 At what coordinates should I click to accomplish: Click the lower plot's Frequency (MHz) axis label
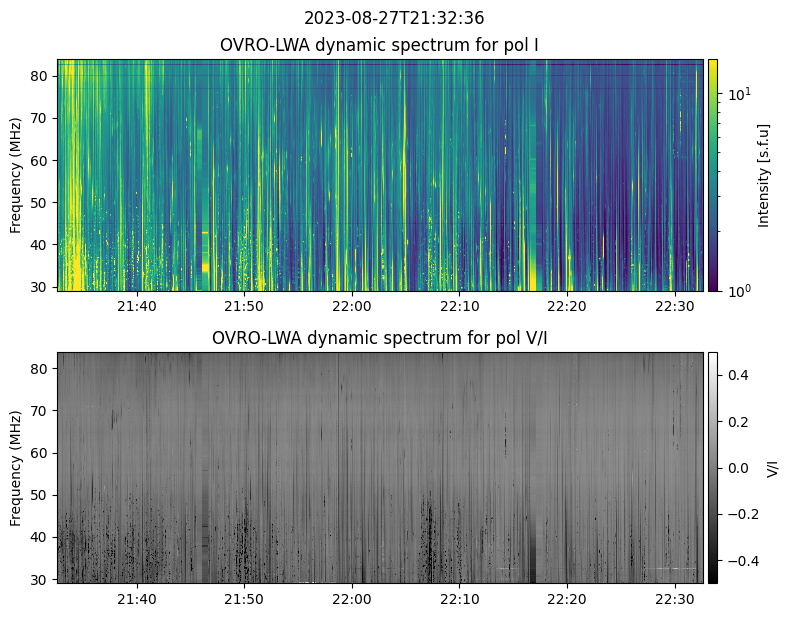pyautogui.click(x=16, y=467)
